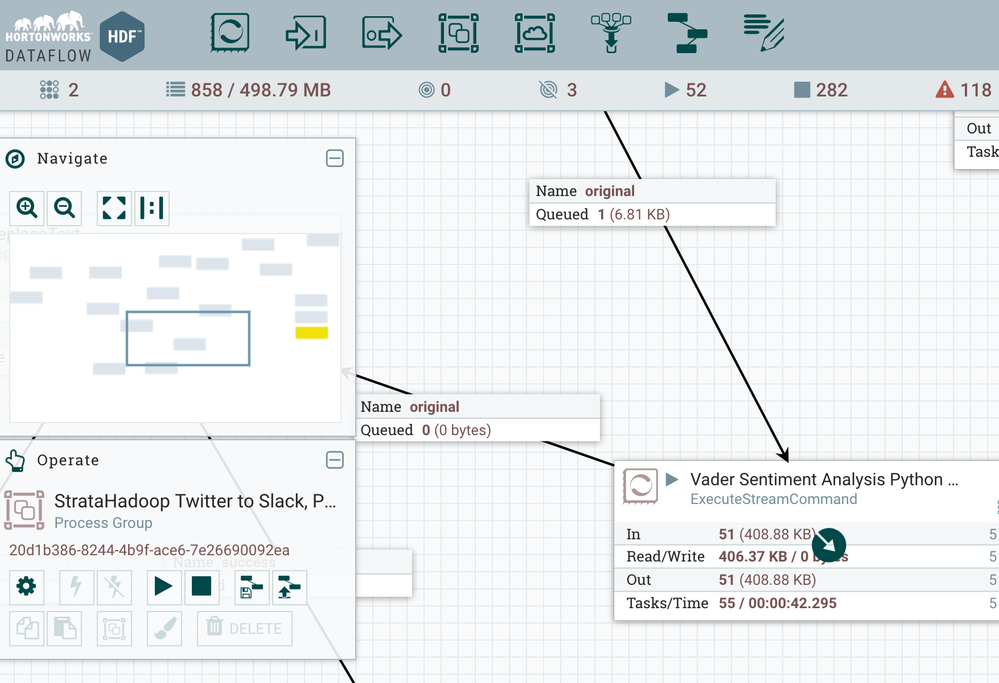
Task: Click the Process Group icon in Operate panel
Action: pyautogui.click(x=24, y=510)
